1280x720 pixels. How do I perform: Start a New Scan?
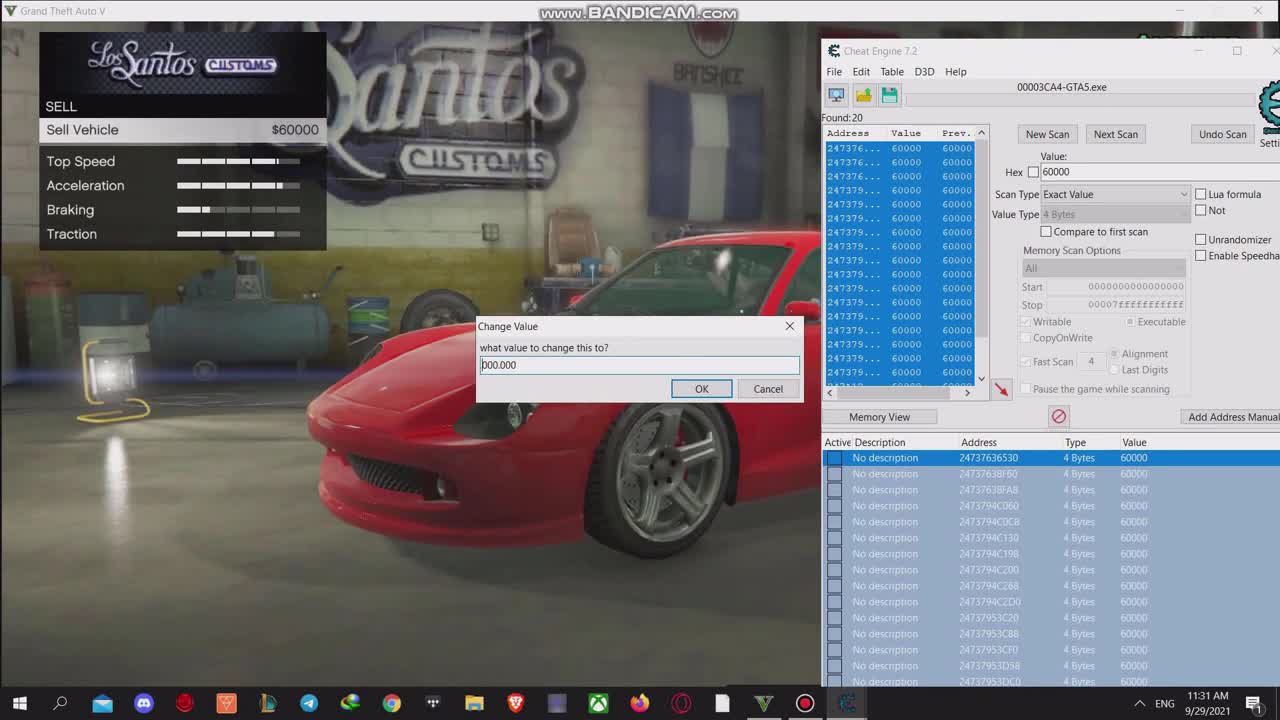click(x=1047, y=134)
